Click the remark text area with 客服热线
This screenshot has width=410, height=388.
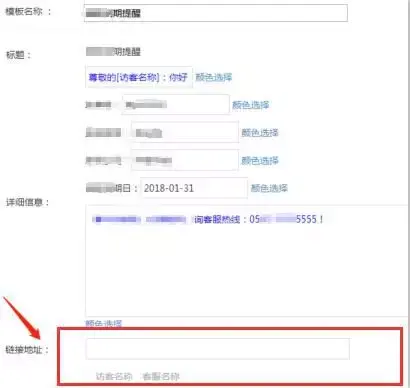pos(247,261)
